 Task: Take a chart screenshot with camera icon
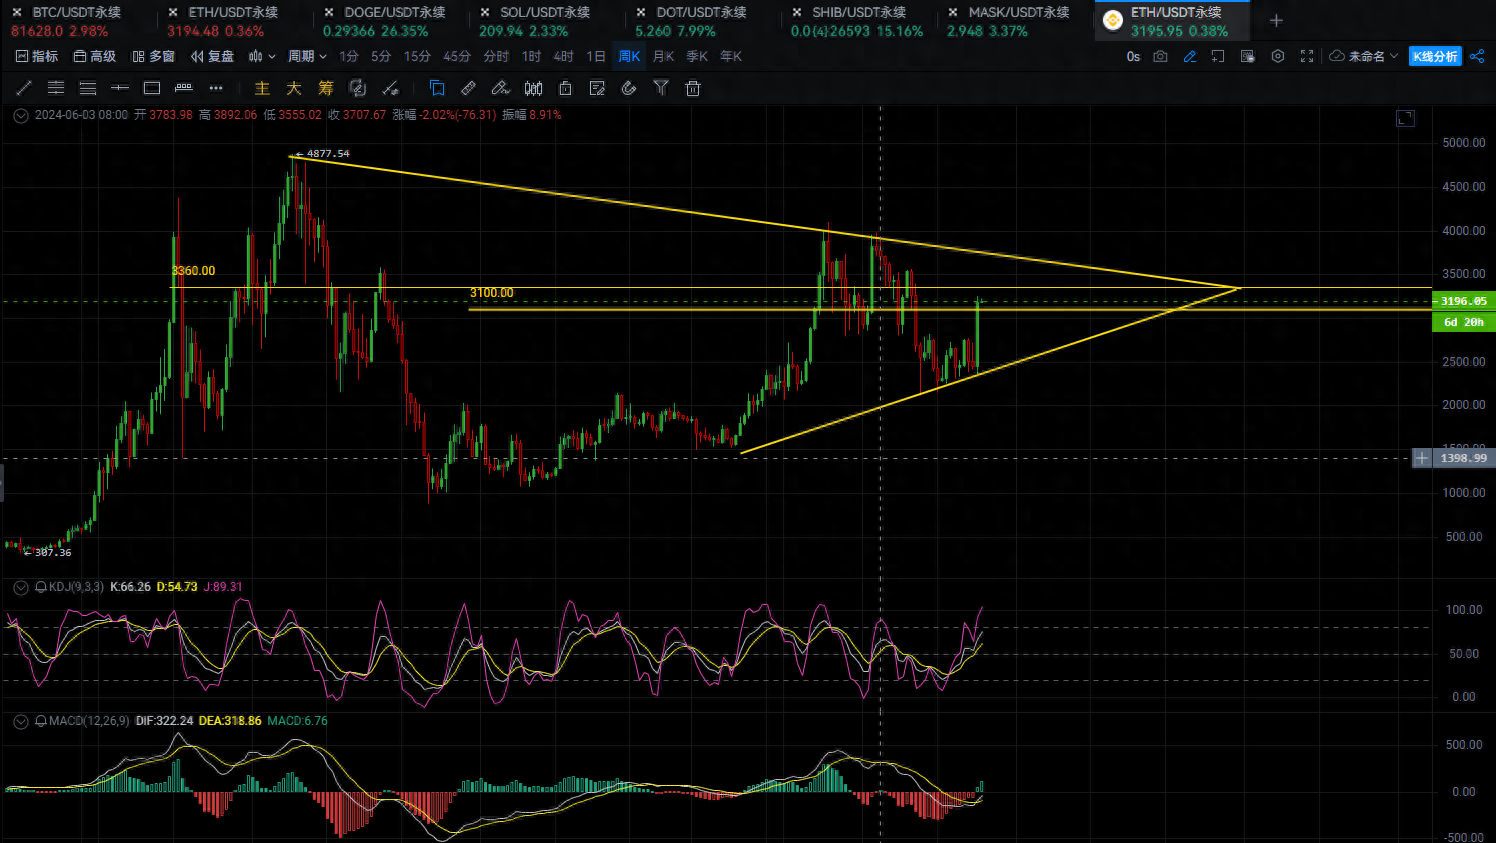point(1160,56)
